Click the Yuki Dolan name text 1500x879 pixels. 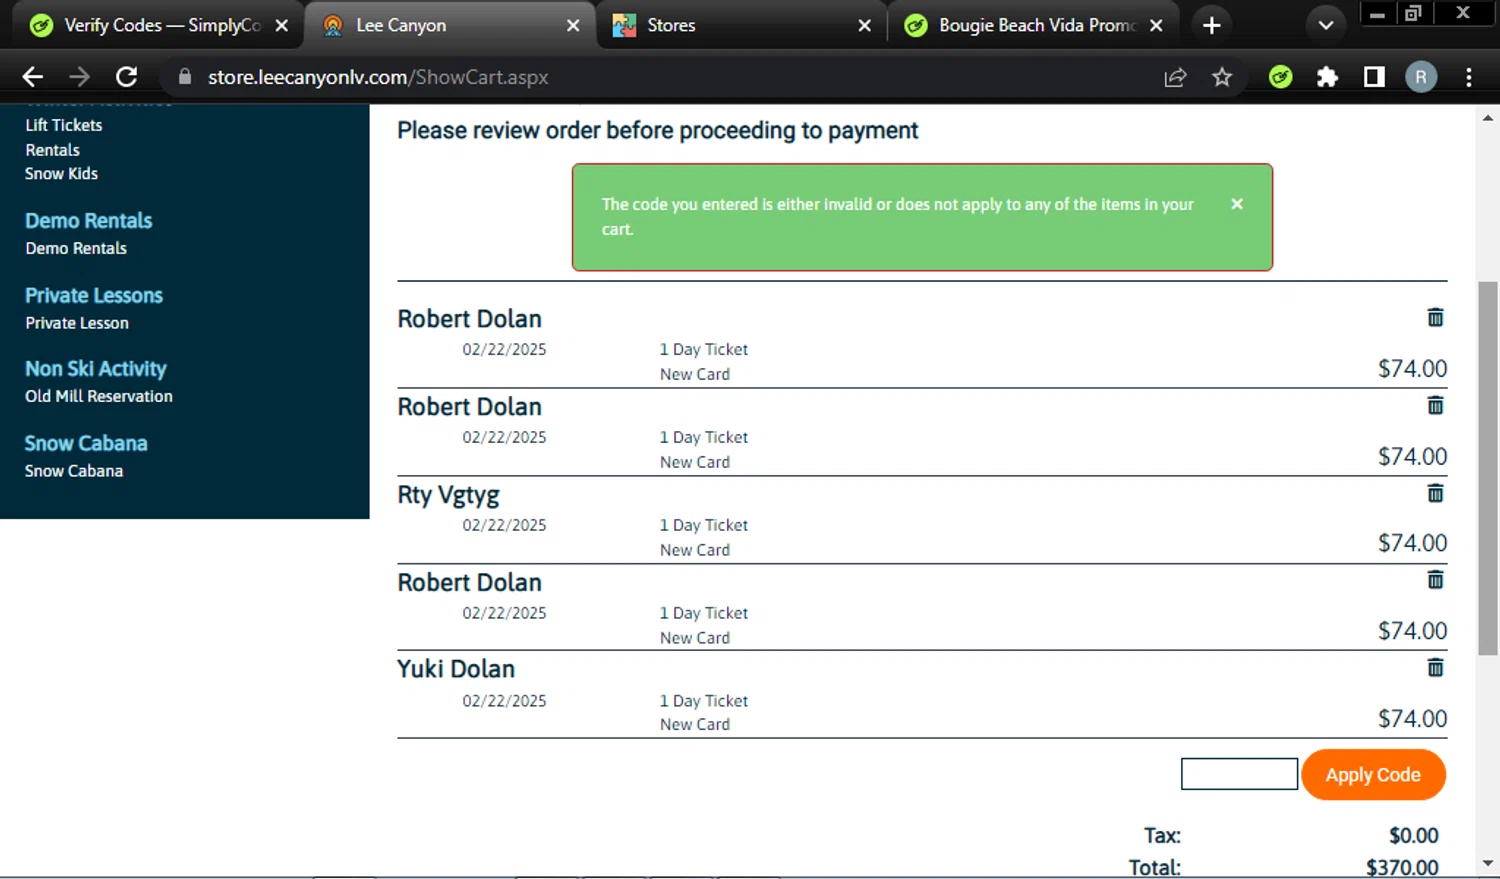click(456, 669)
